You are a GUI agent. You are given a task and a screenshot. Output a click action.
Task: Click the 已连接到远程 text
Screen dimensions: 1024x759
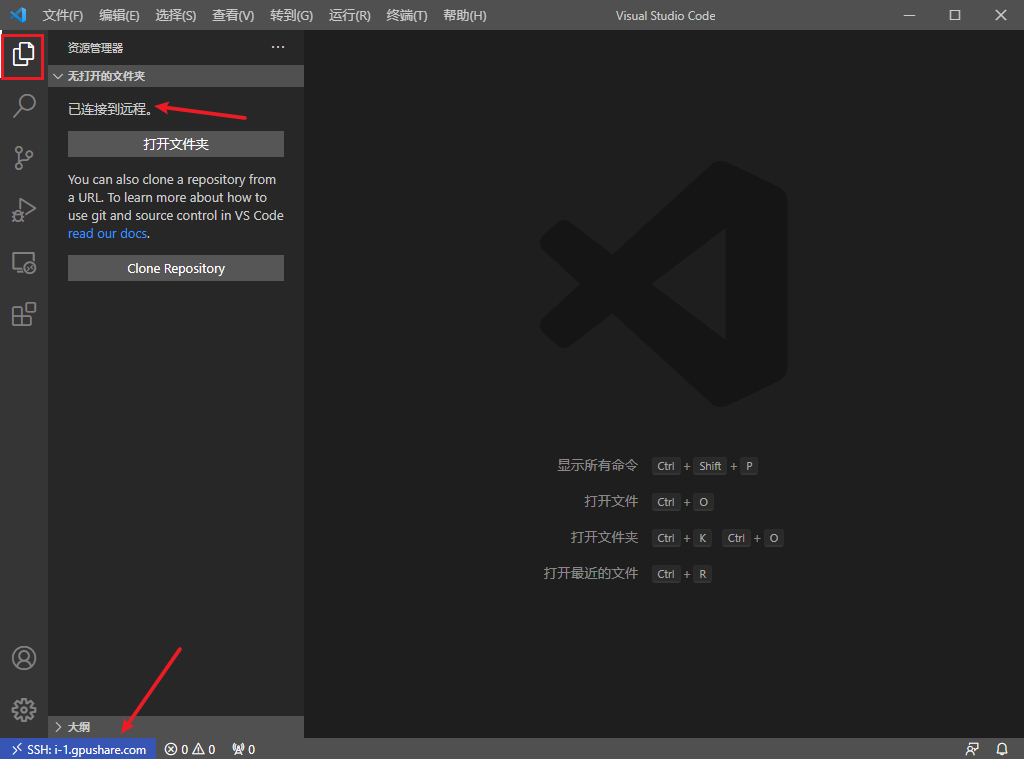click(x=110, y=109)
